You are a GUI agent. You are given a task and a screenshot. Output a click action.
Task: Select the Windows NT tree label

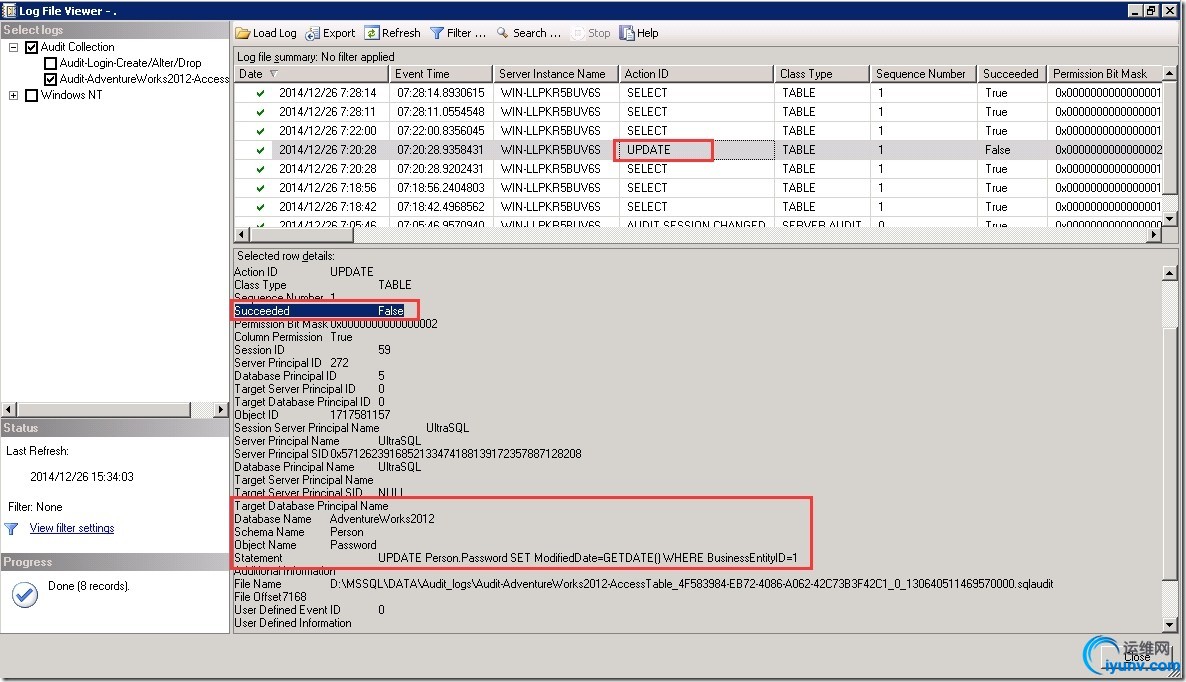[x=71, y=95]
